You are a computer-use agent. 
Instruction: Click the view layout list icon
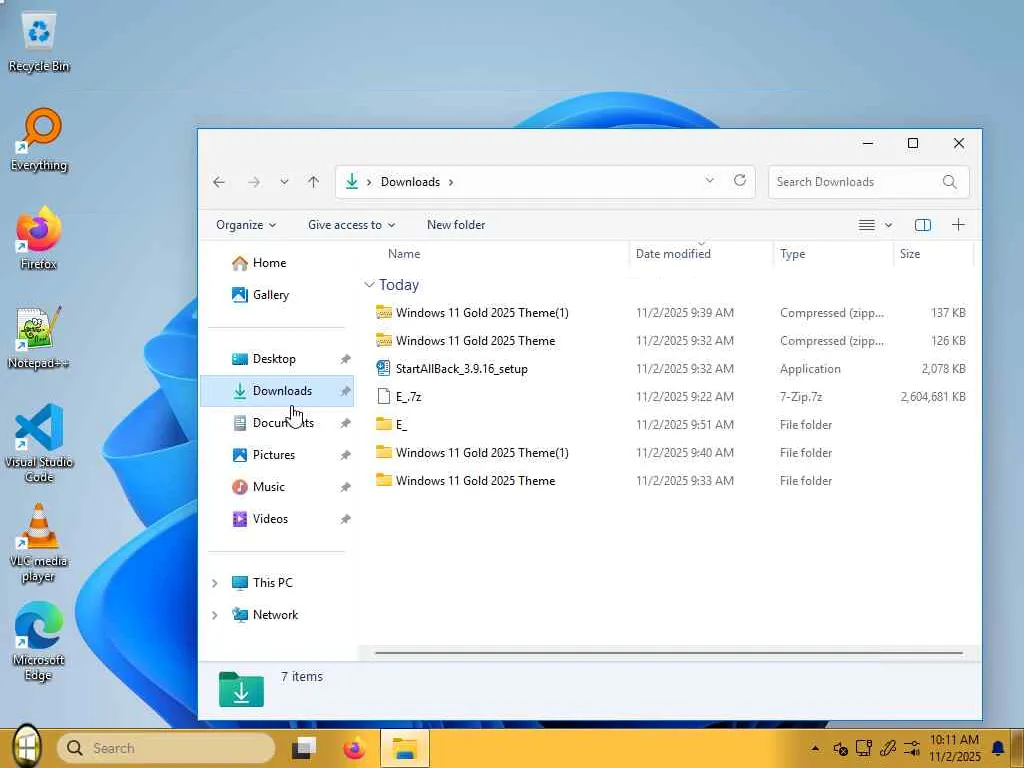point(867,225)
